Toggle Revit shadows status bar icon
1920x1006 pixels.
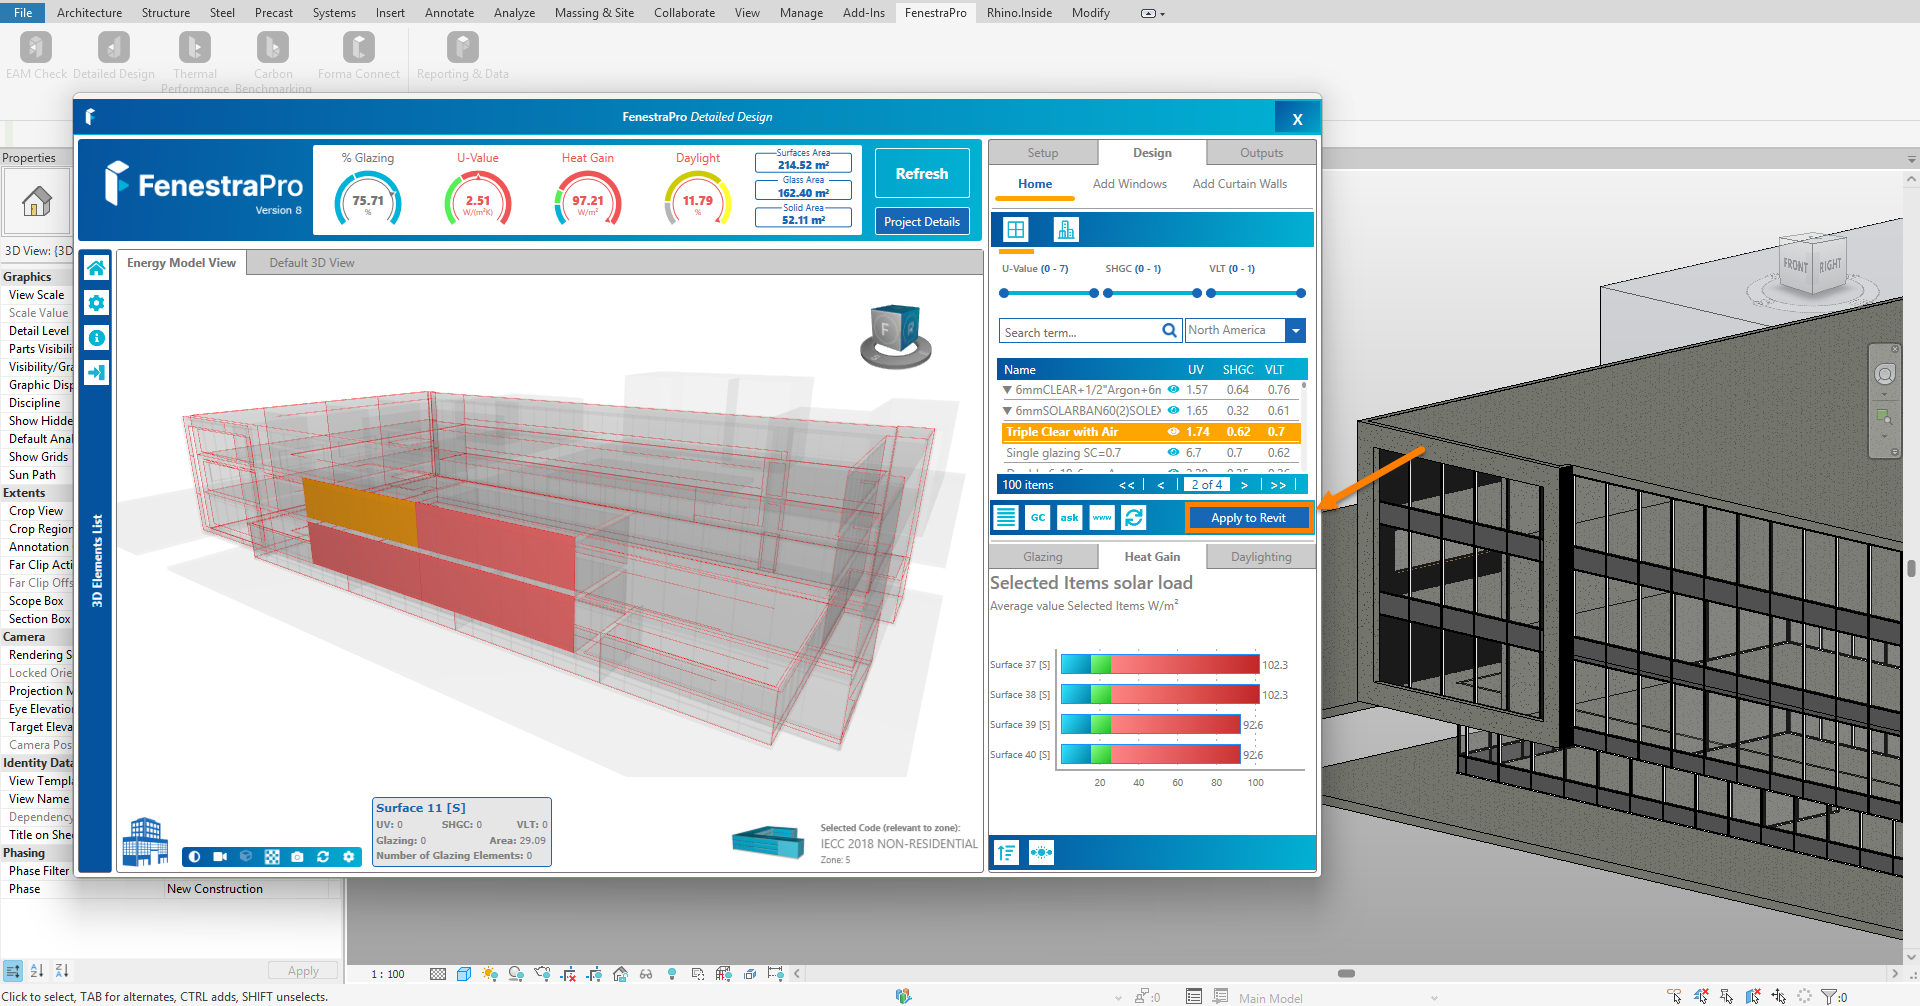[516, 973]
